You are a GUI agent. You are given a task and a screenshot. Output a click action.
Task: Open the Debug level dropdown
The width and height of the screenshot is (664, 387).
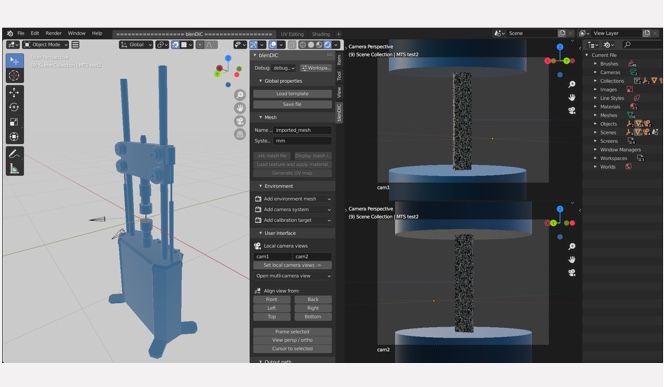(284, 68)
